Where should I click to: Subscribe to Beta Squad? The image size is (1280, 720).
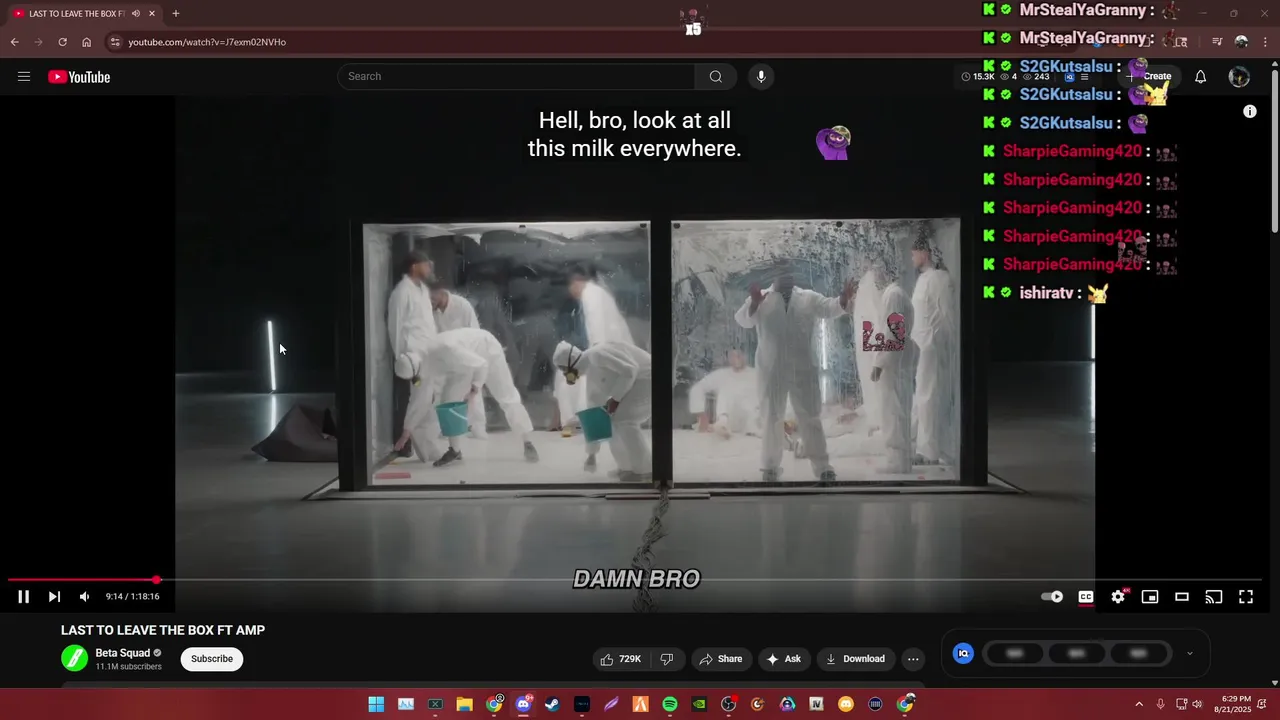point(212,659)
